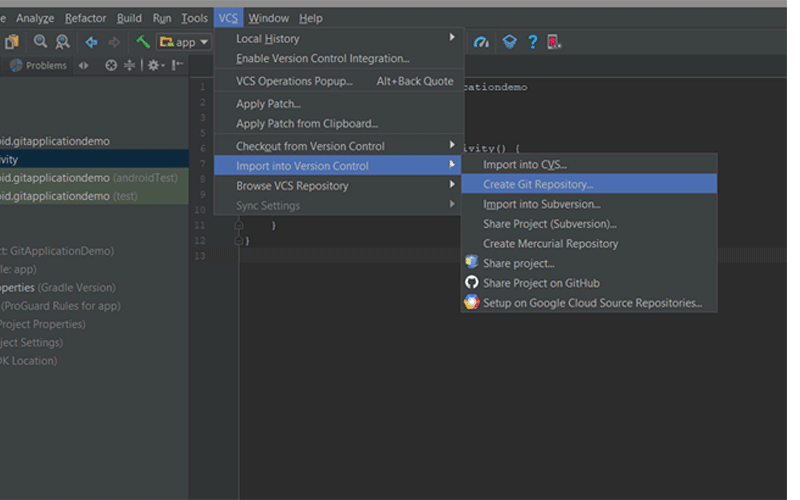Expand the Local History submenu
Image resolution: width=800 pixels, height=500 pixels.
point(339,39)
